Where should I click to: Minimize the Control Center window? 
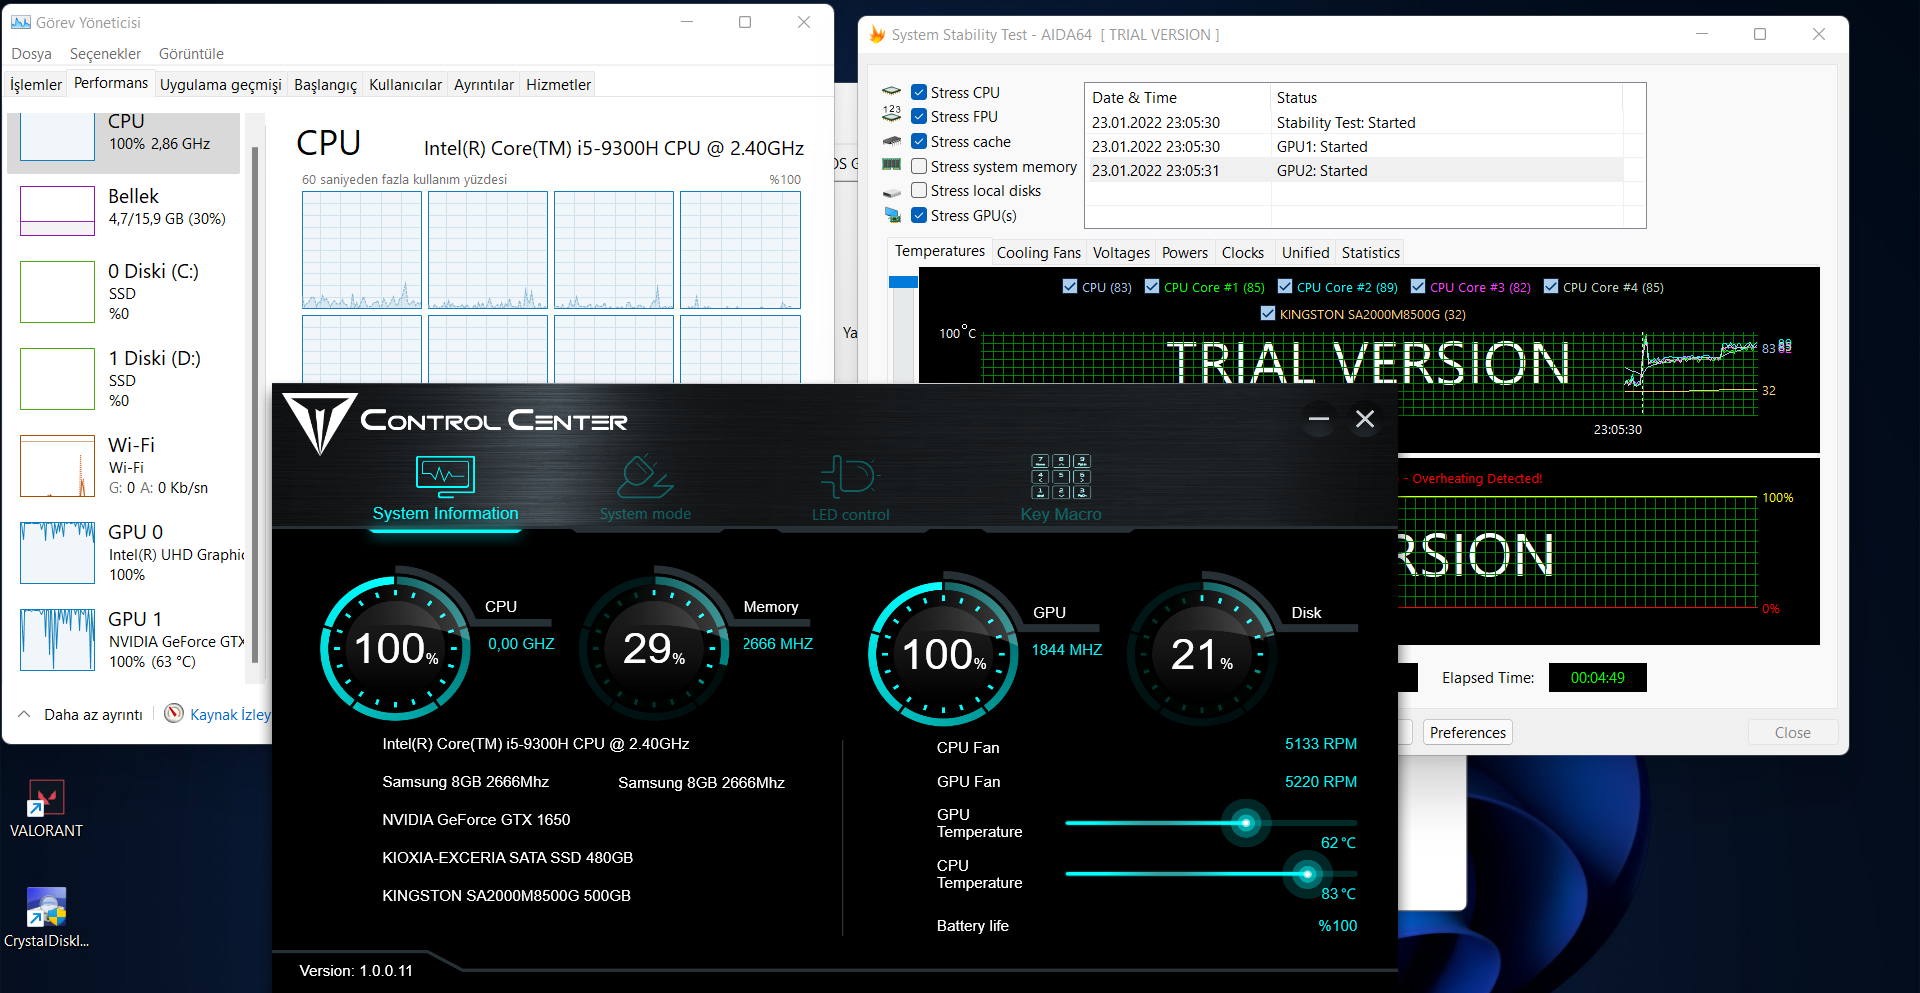tap(1319, 419)
